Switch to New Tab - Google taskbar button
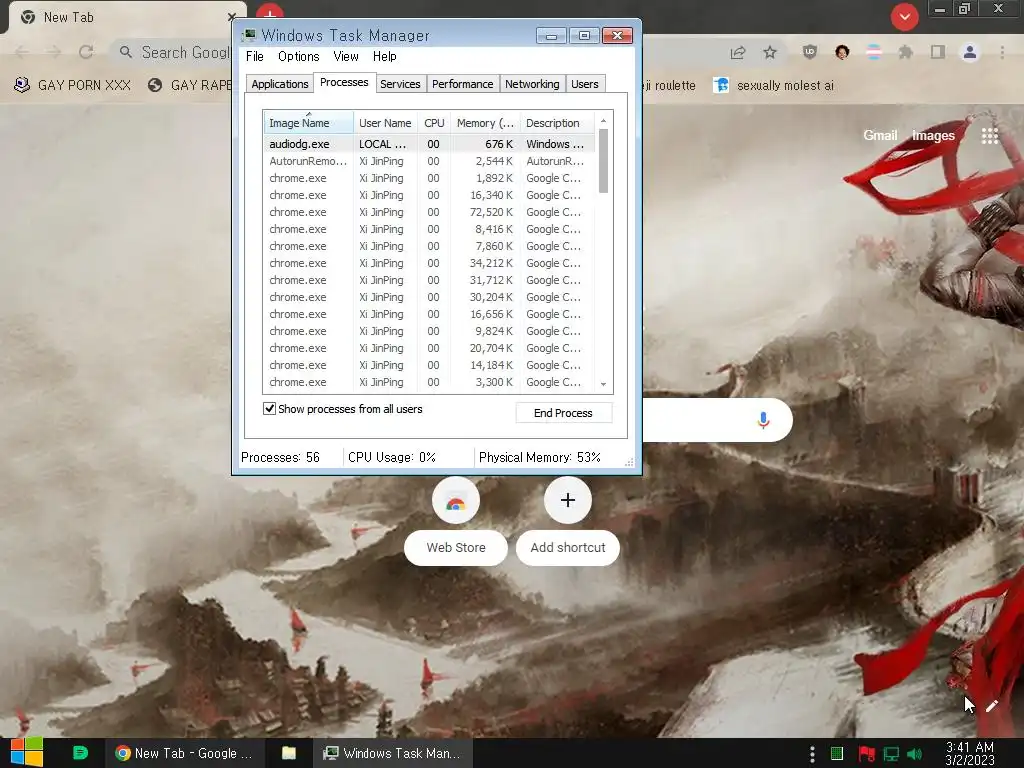This screenshot has height=768, width=1024. click(x=184, y=753)
